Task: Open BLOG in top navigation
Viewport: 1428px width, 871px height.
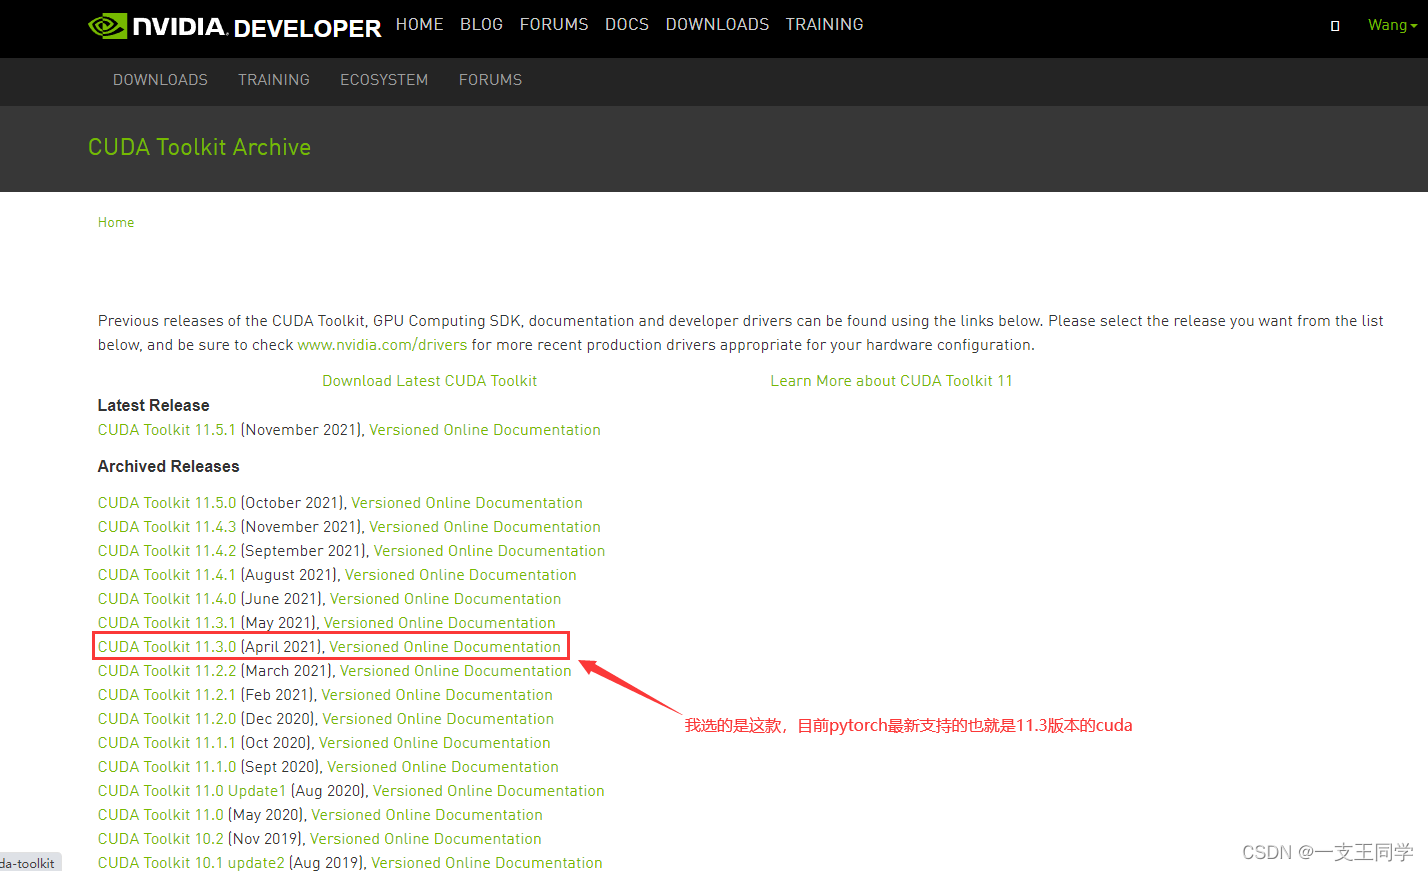Action: (481, 24)
